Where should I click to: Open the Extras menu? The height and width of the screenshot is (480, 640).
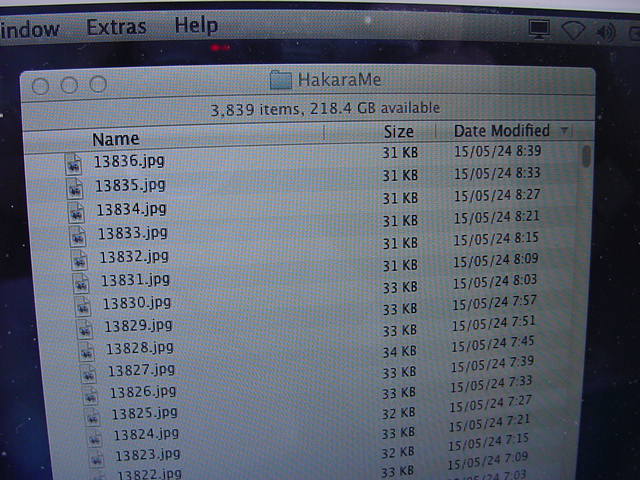116,27
